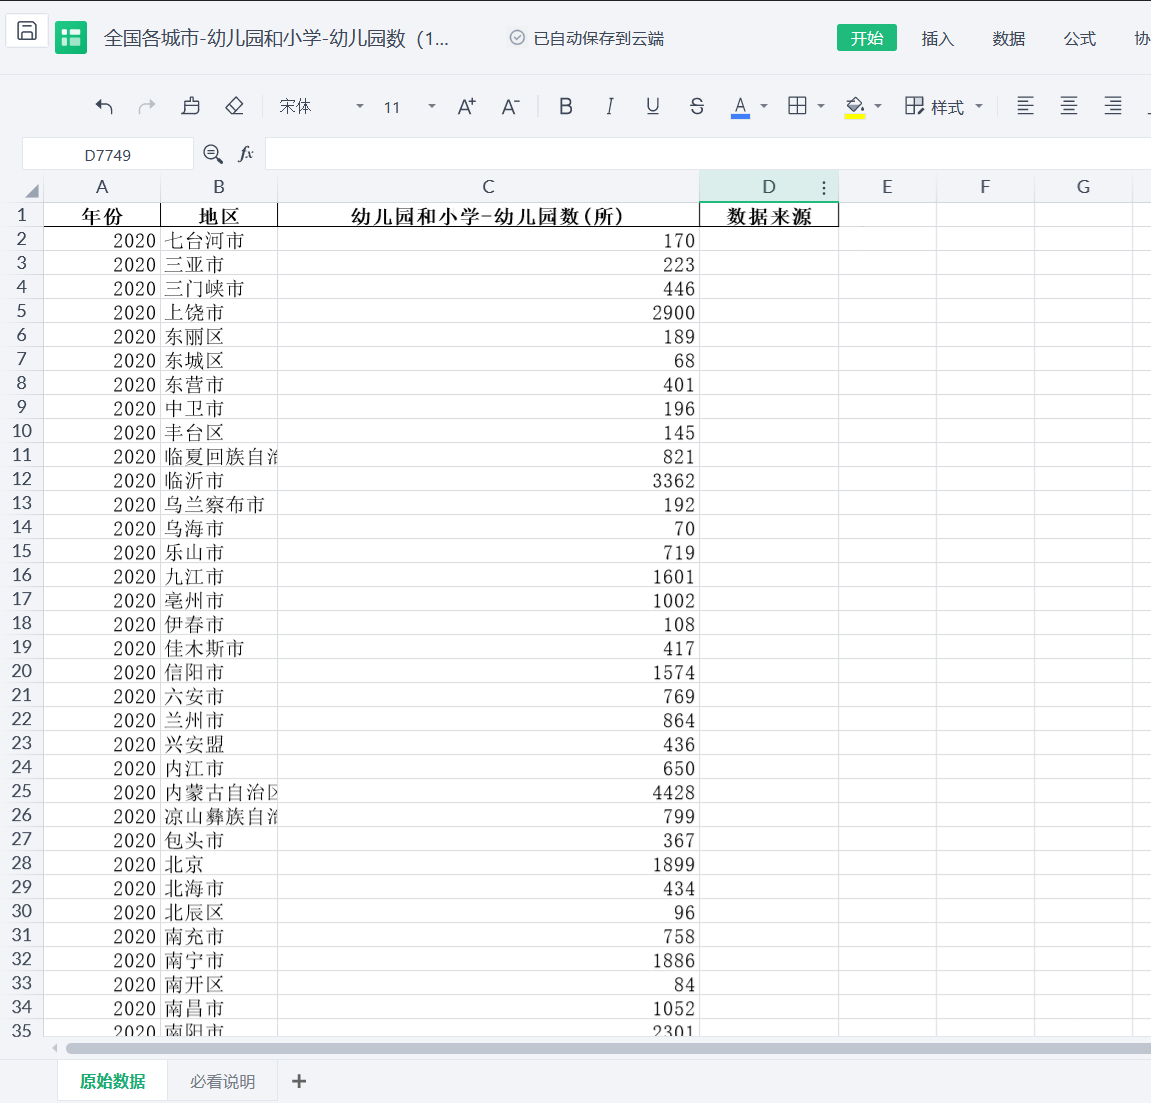1151x1103 pixels.
Task: Align text right
Action: [1113, 106]
